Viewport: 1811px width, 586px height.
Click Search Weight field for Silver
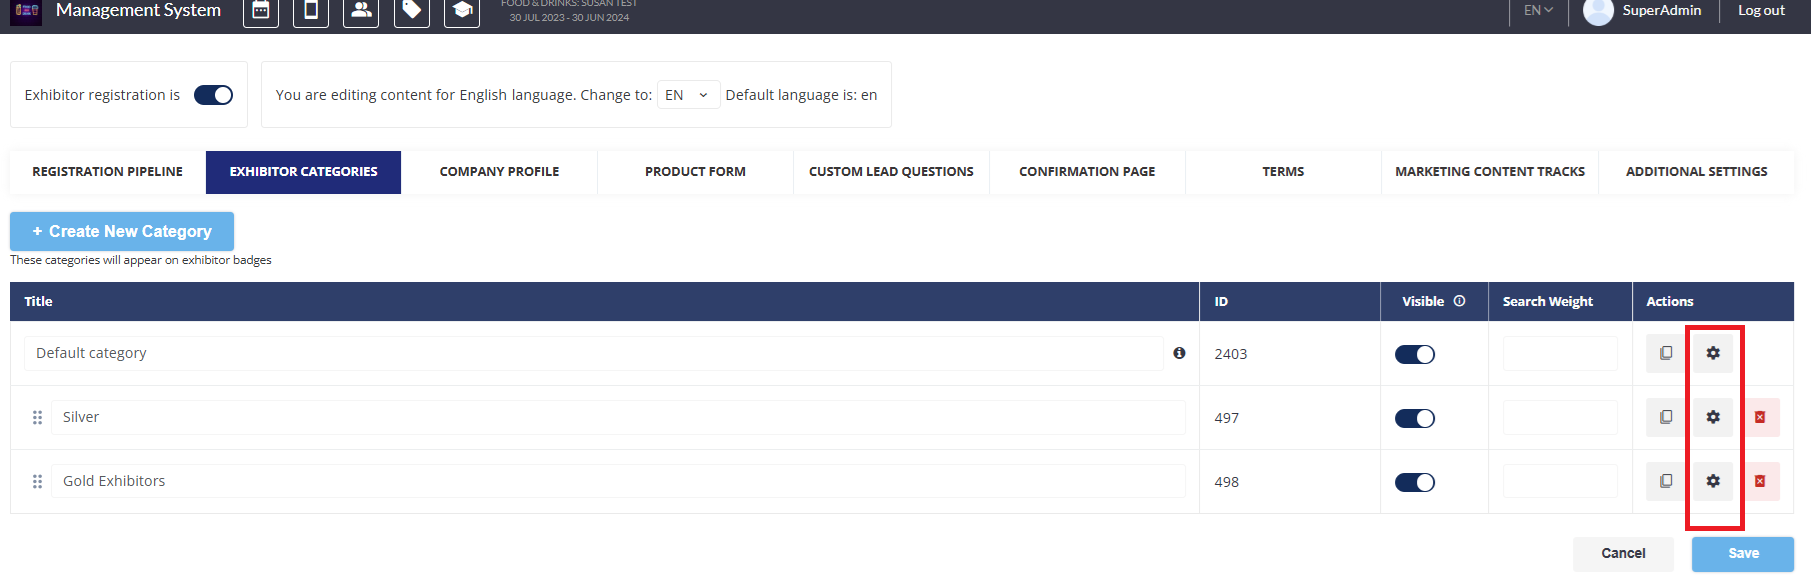click(x=1559, y=418)
